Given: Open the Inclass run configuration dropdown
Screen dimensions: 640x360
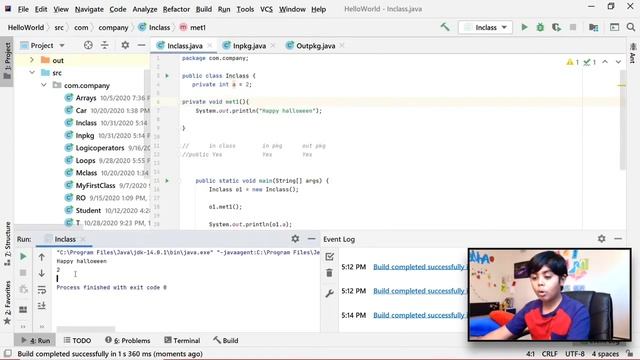Looking at the screenshot, I should 485,27.
